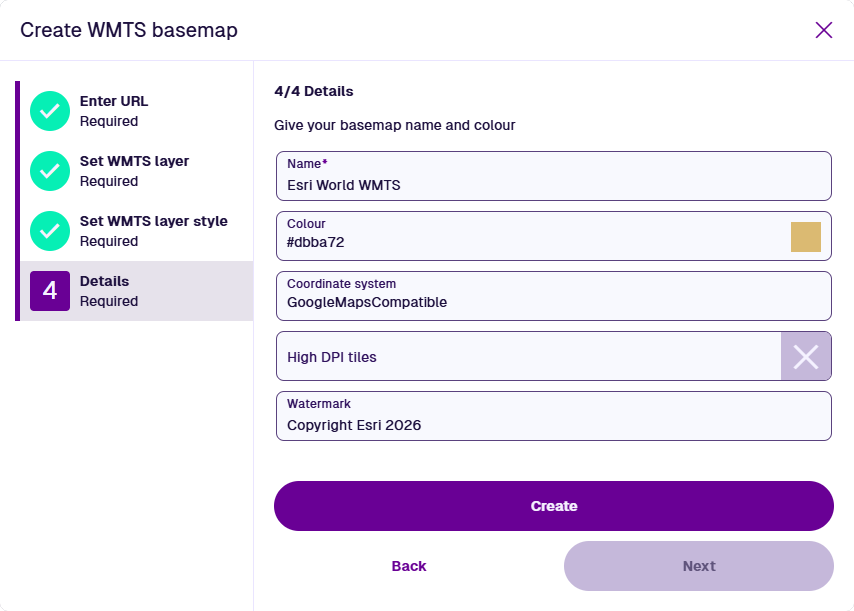Click the Coordinate system field
854x611 pixels.
pos(553,302)
